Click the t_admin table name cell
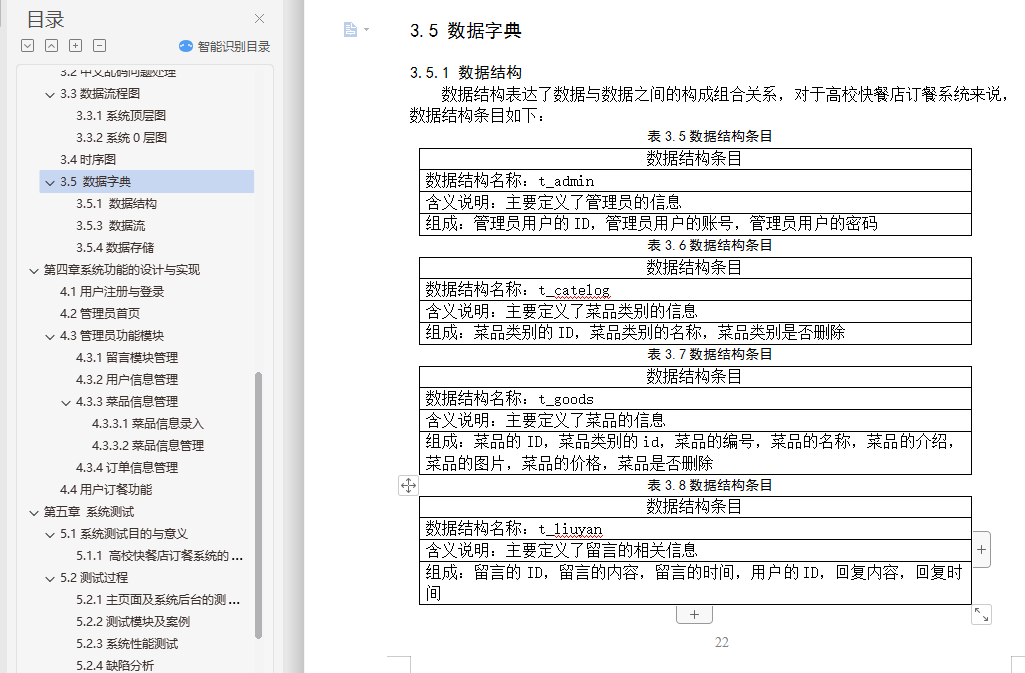1025x673 pixels. pos(695,181)
